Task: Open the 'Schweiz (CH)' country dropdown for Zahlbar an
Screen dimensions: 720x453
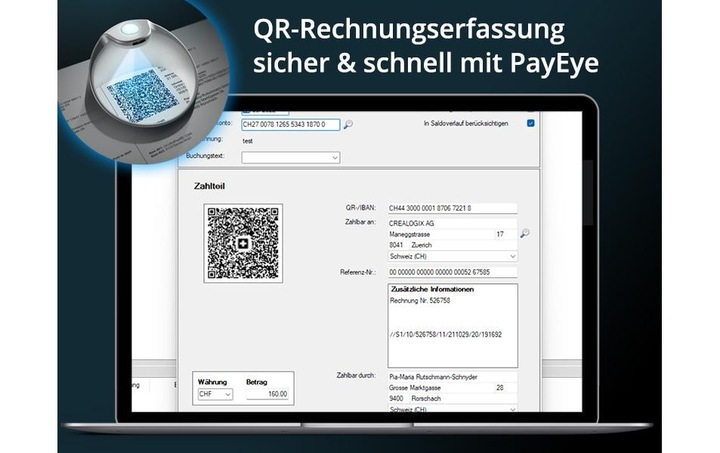Action: pos(453,256)
